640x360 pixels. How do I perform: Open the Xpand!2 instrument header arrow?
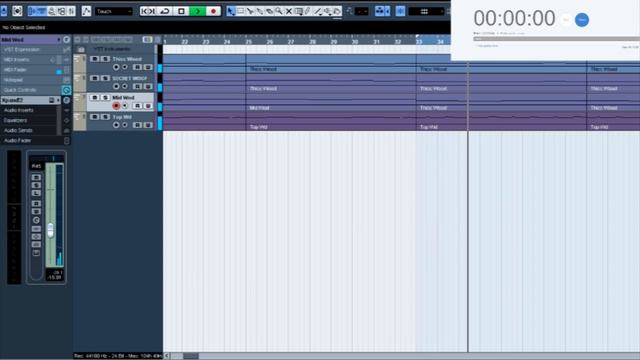(58, 100)
